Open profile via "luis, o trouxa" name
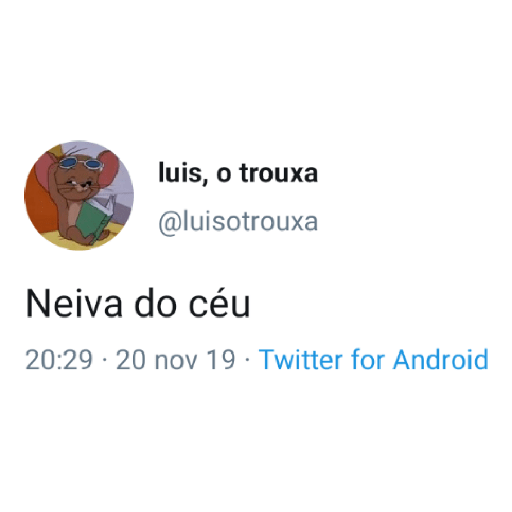The image size is (512, 512). [x=238, y=173]
